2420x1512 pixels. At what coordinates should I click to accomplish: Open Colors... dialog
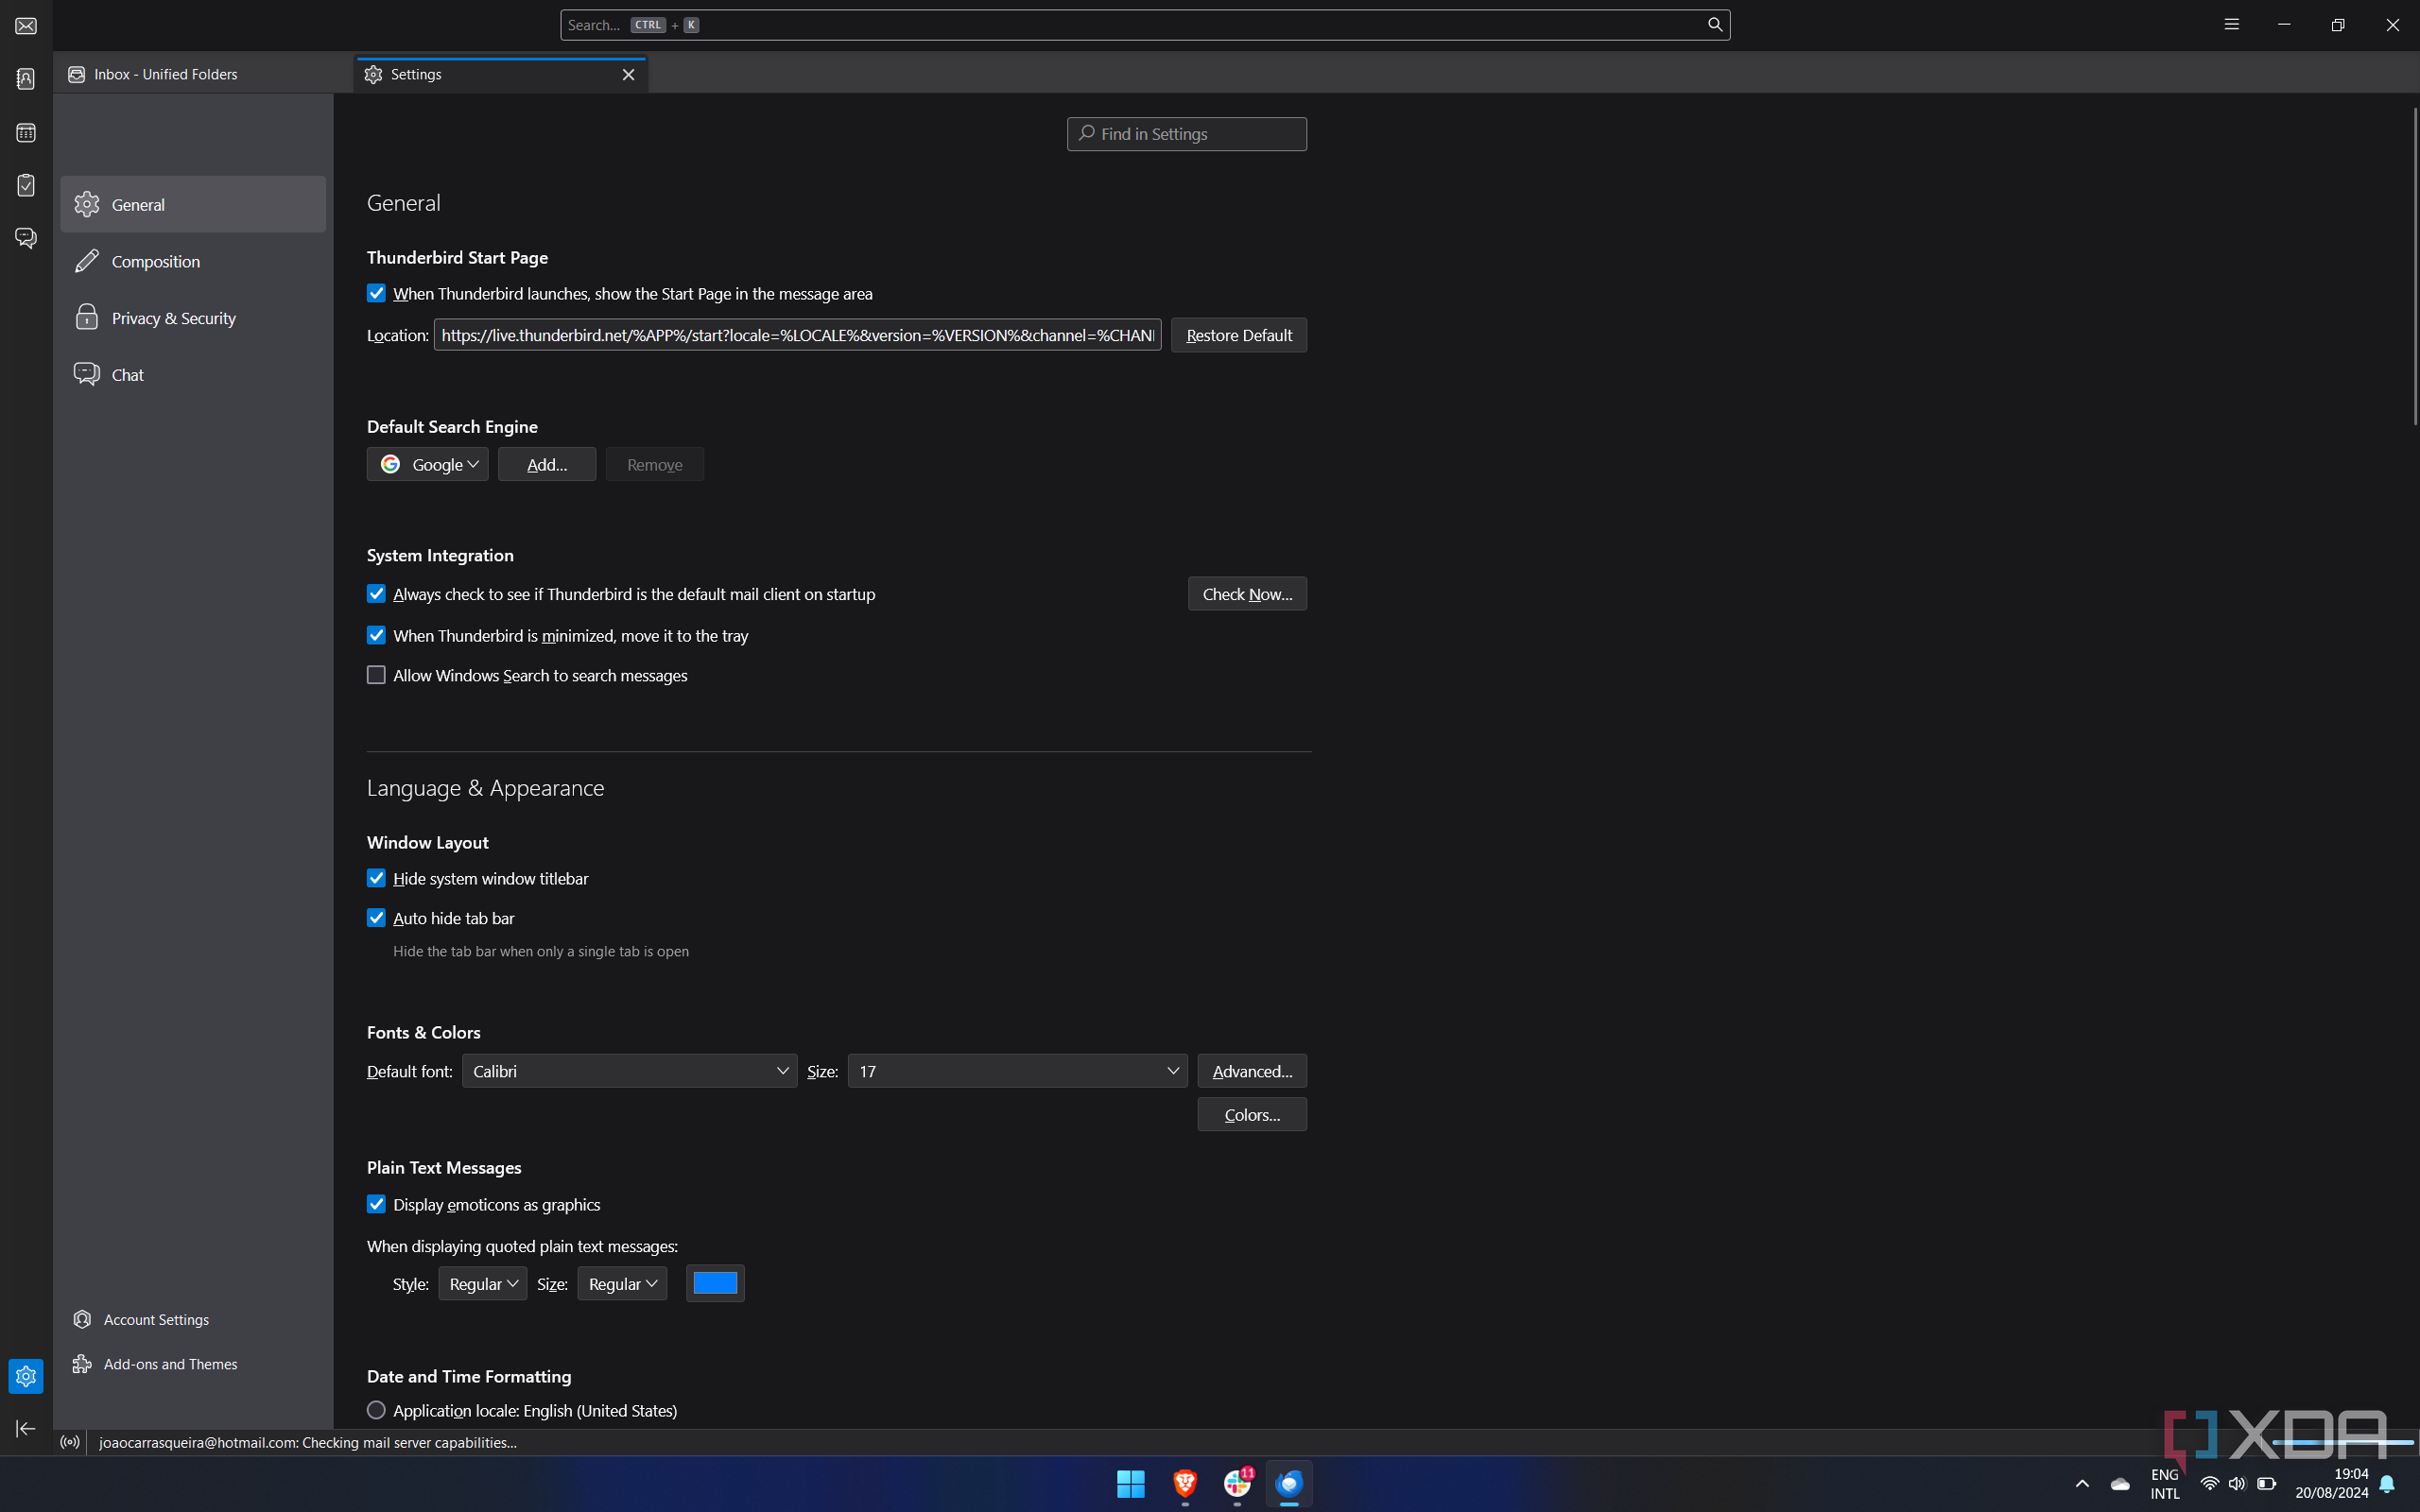pyautogui.click(x=1251, y=1115)
